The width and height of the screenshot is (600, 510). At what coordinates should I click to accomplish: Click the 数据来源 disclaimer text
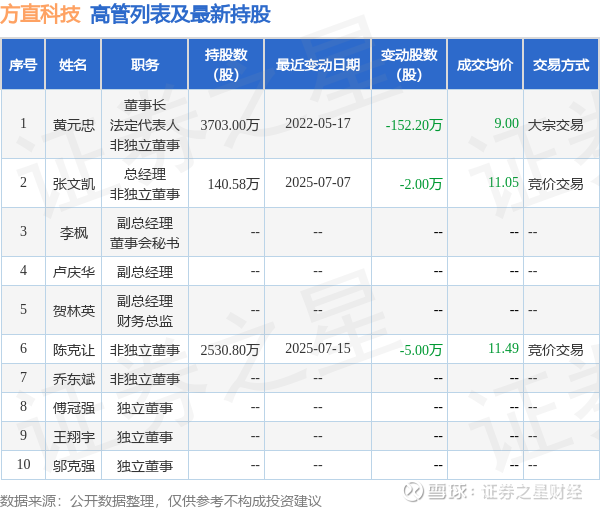161,501
